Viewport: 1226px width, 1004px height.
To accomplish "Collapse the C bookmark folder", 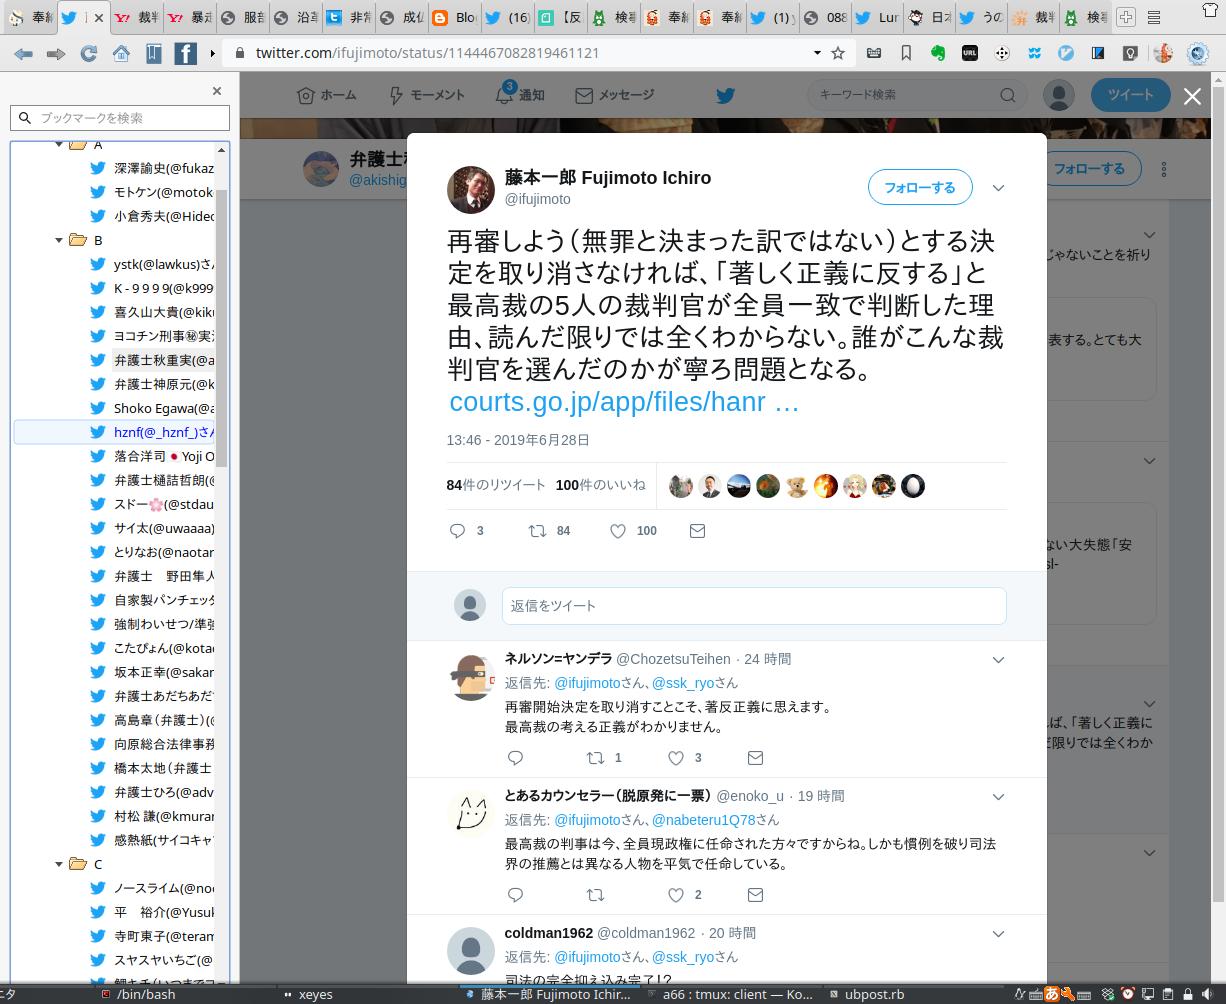I will tap(59, 864).
